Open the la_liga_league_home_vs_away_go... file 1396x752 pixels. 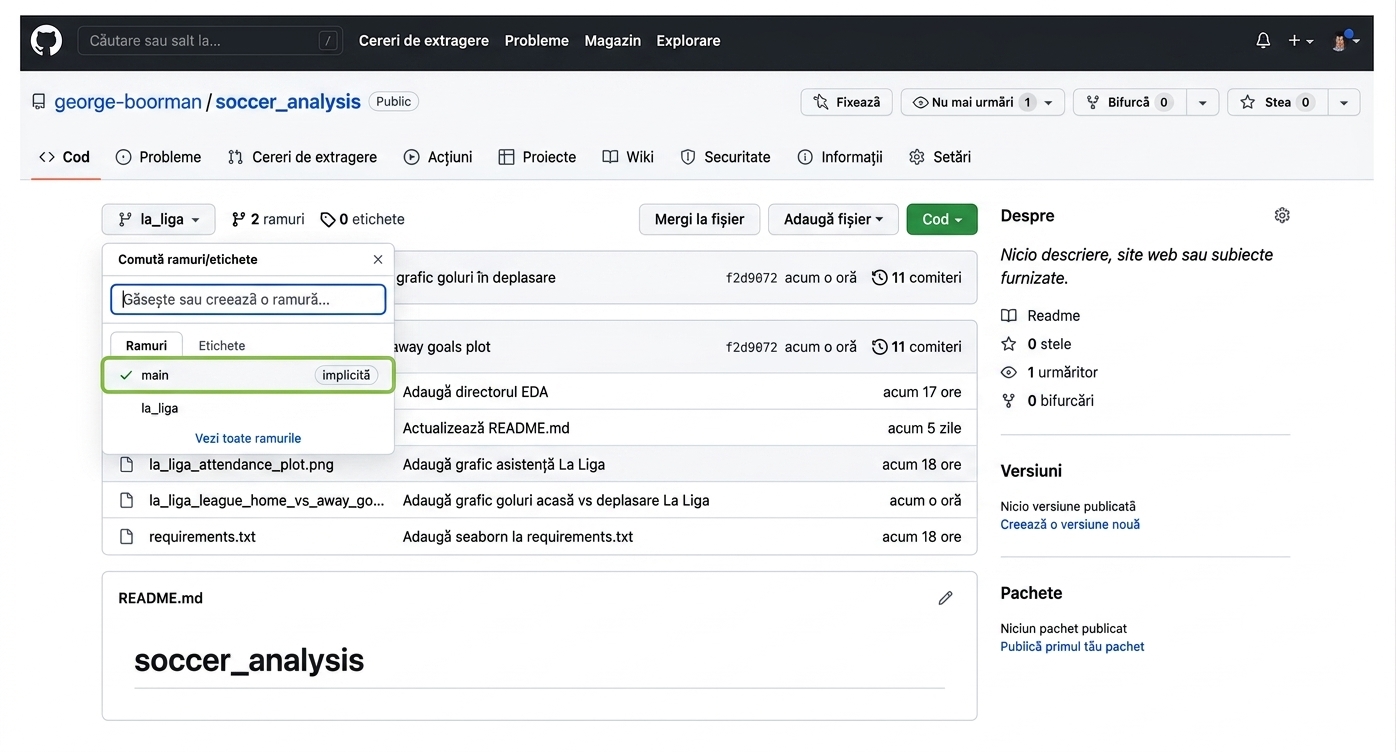(x=267, y=500)
